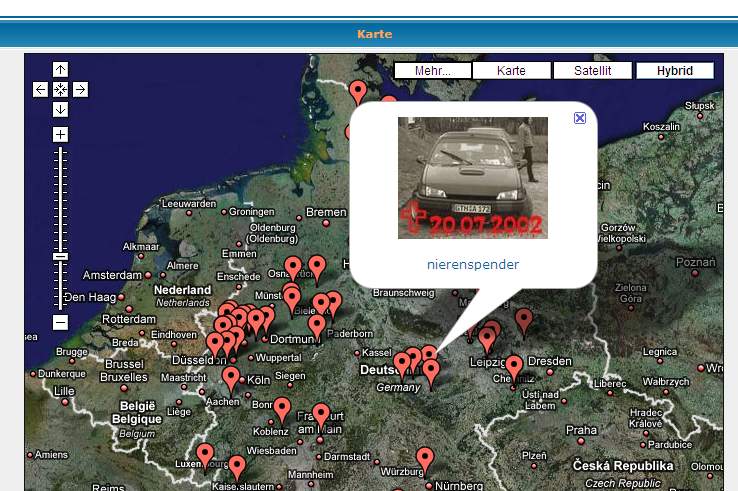Zoom in with the plus button
The width and height of the screenshot is (738, 491).
tap(60, 134)
